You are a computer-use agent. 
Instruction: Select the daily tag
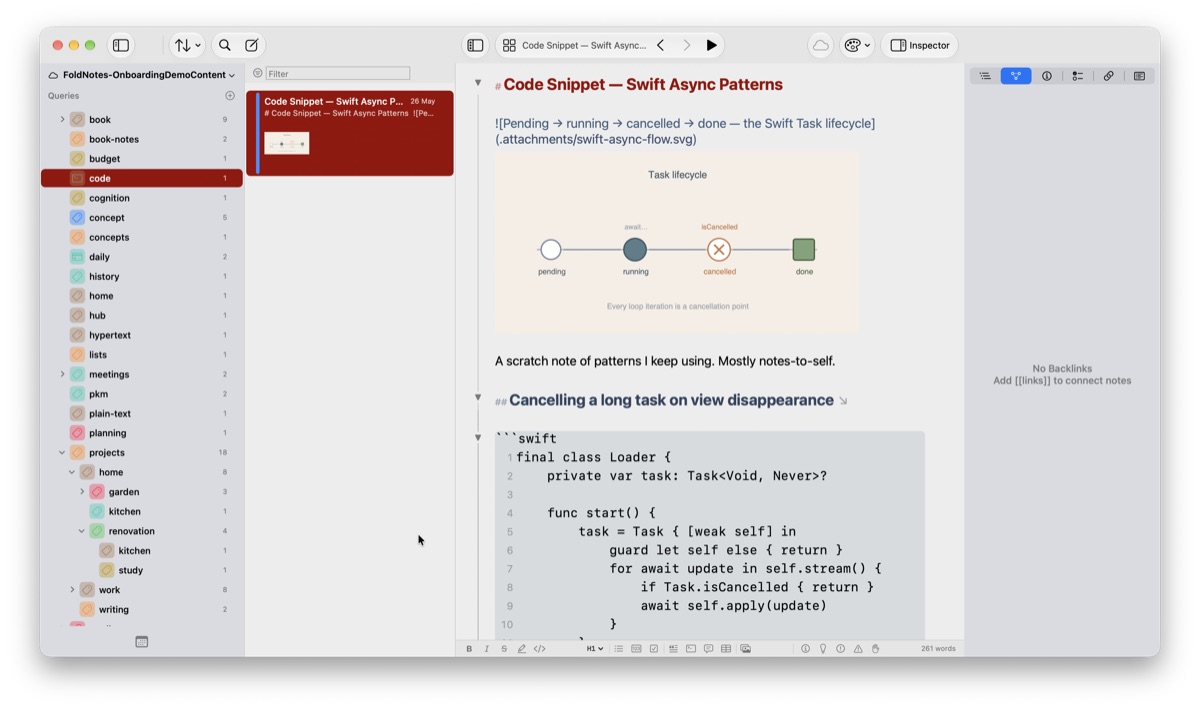point(141,257)
